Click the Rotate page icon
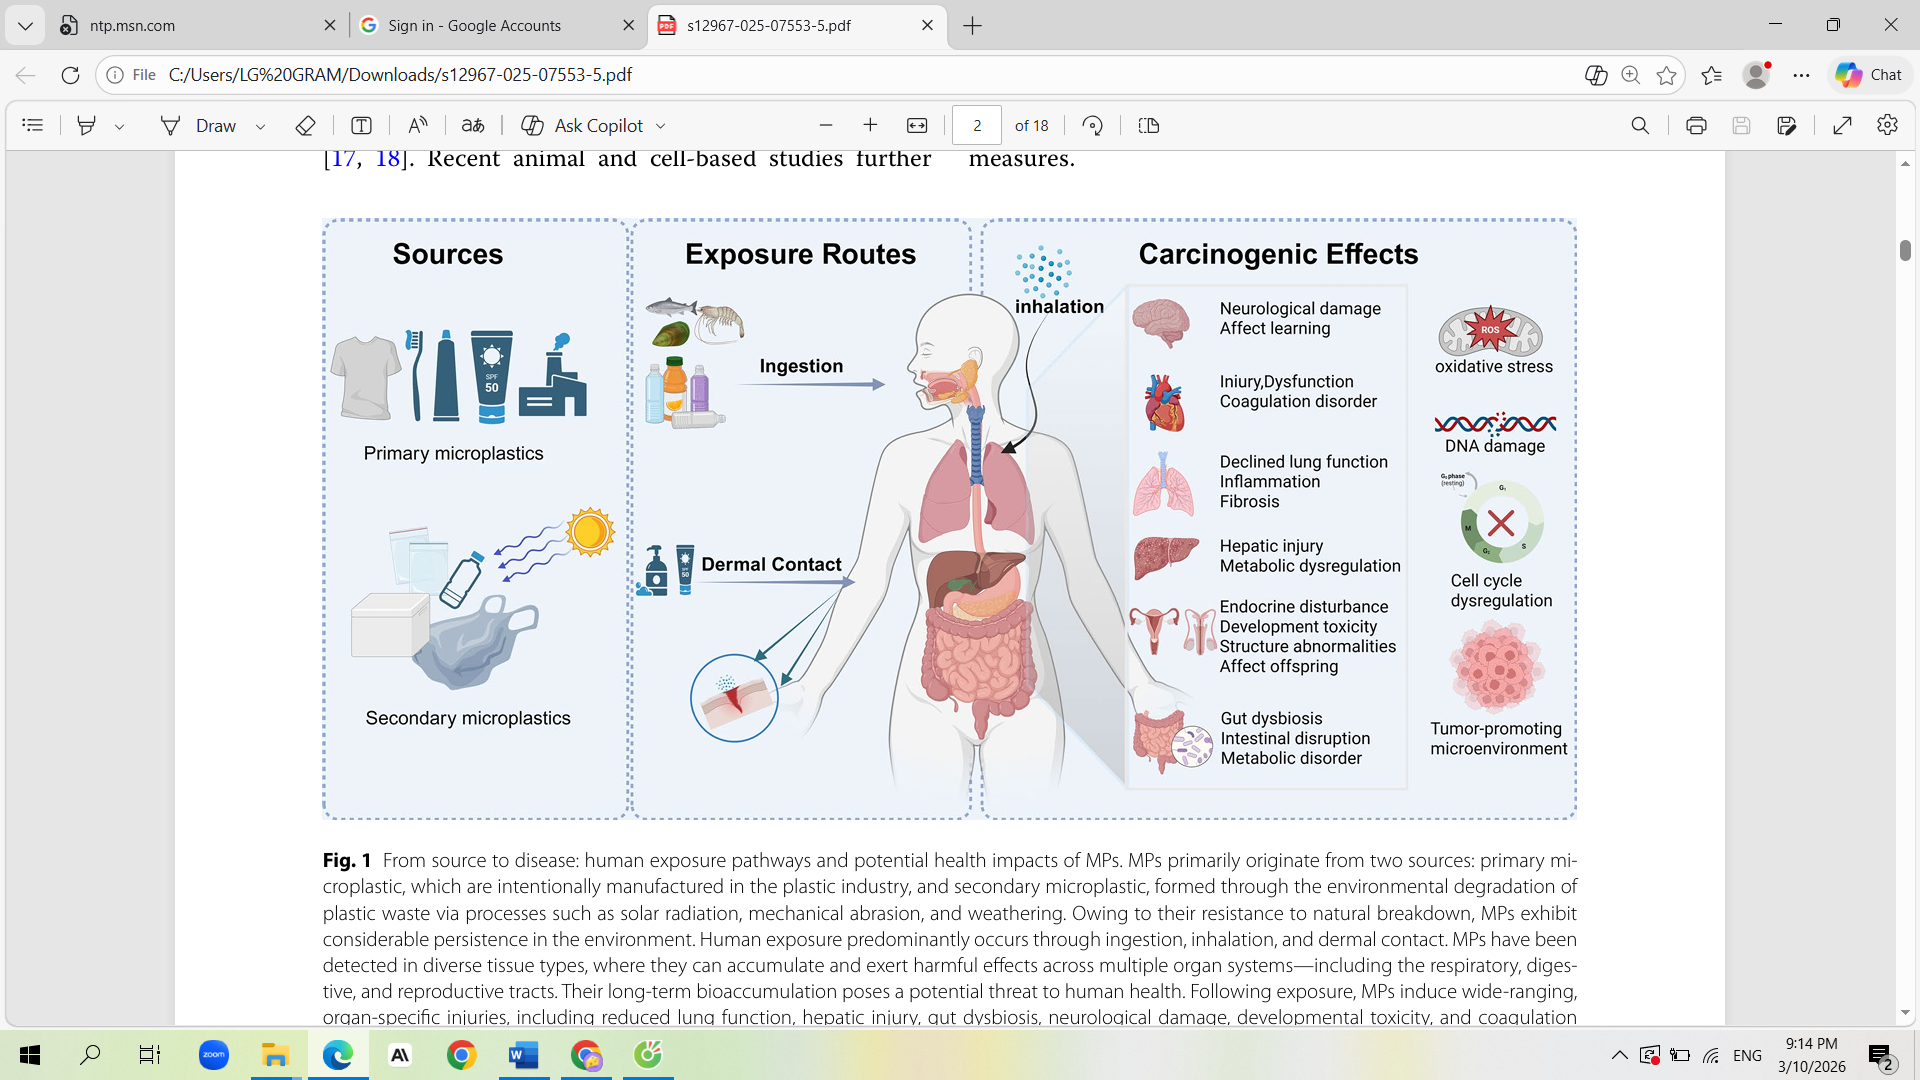 click(x=1093, y=125)
